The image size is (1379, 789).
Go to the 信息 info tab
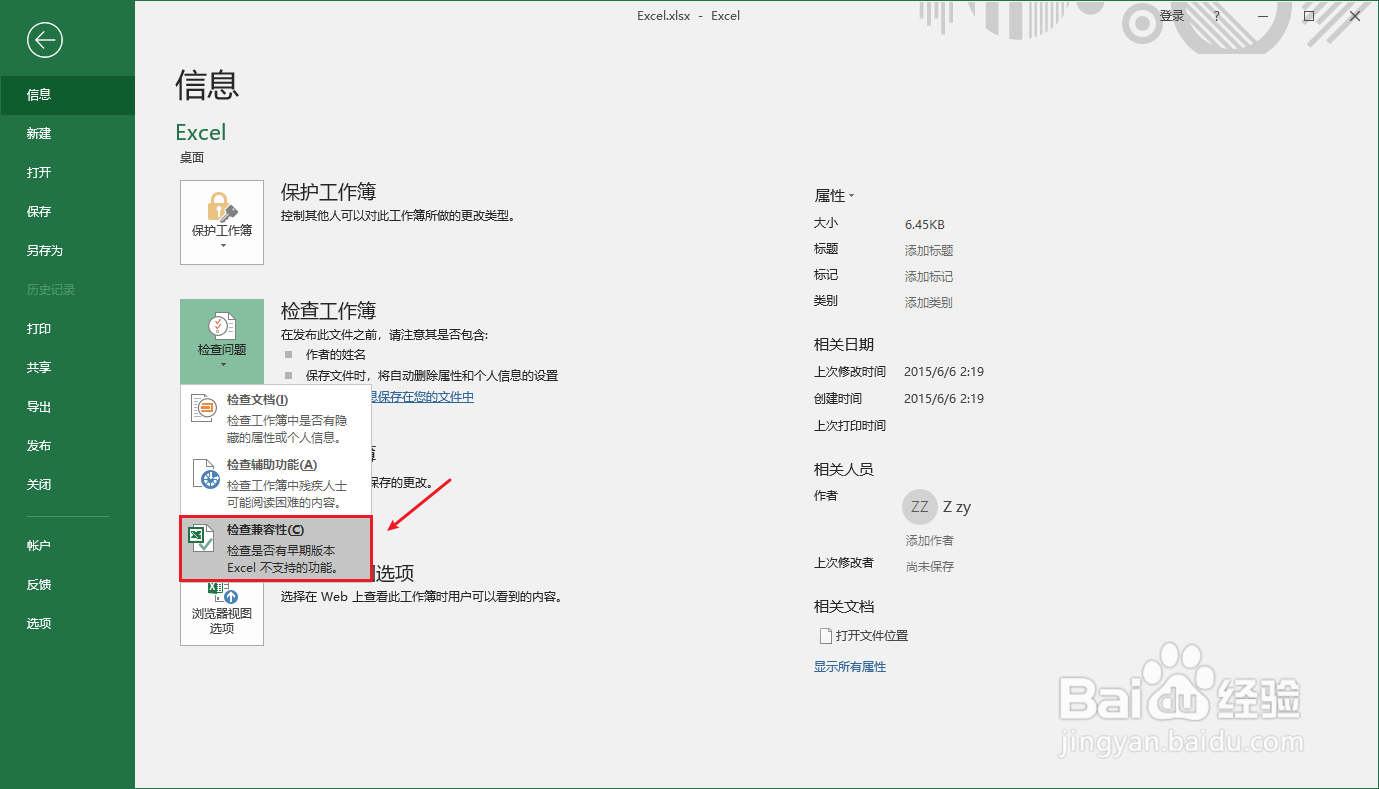coord(67,95)
